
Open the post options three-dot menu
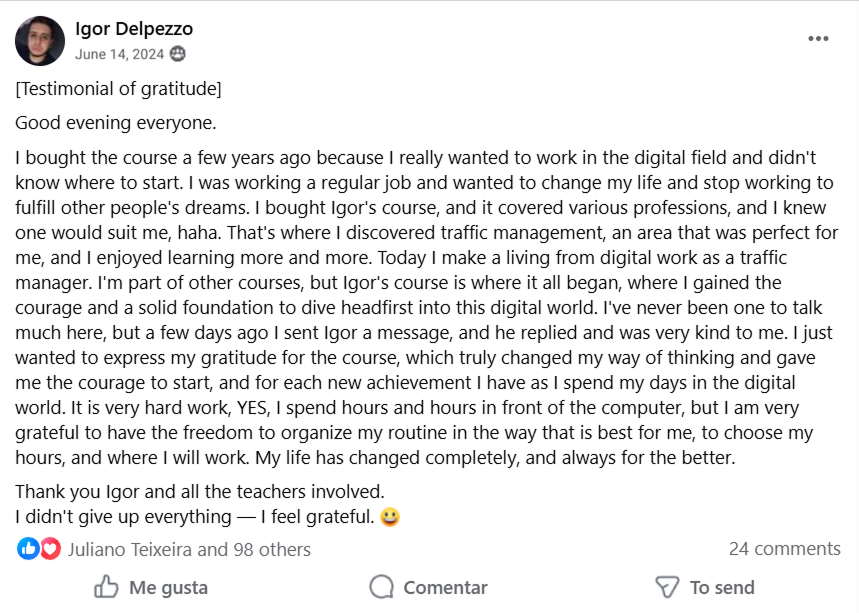coord(818,39)
